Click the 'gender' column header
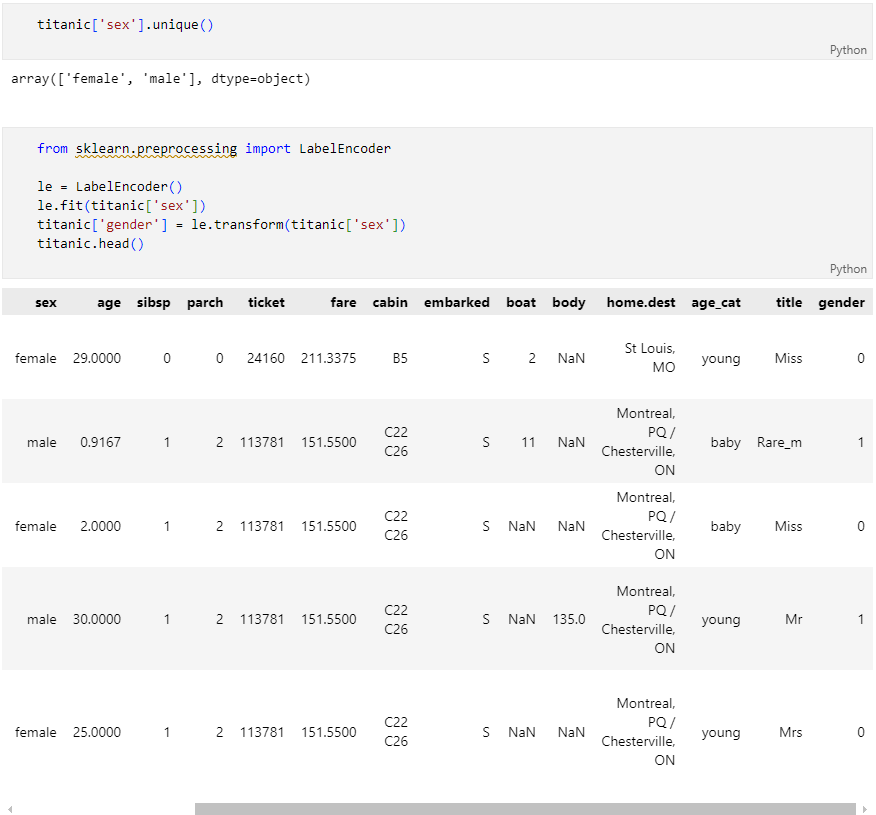The image size is (876, 815). [841, 303]
